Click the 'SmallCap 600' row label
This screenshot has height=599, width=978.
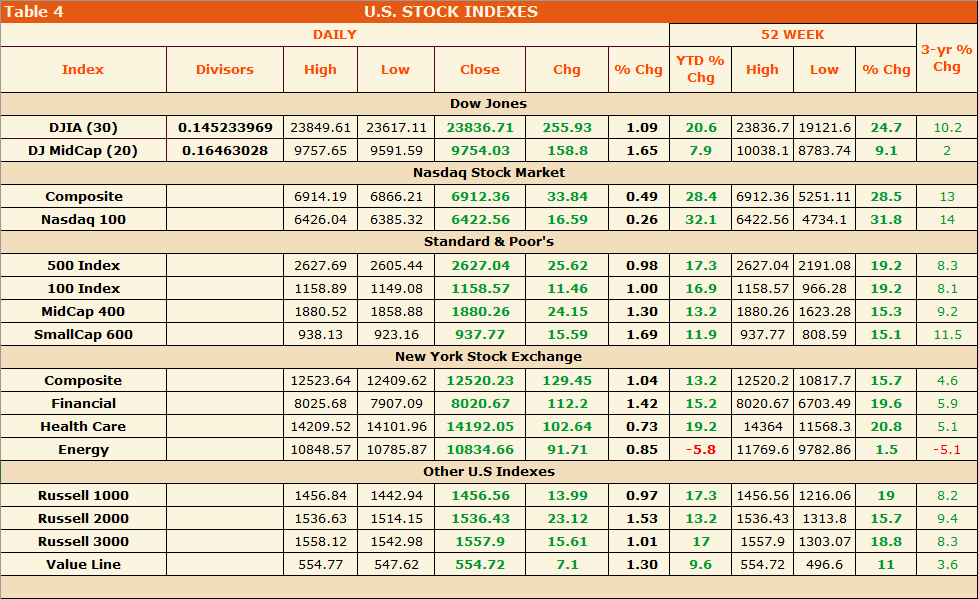point(84,334)
